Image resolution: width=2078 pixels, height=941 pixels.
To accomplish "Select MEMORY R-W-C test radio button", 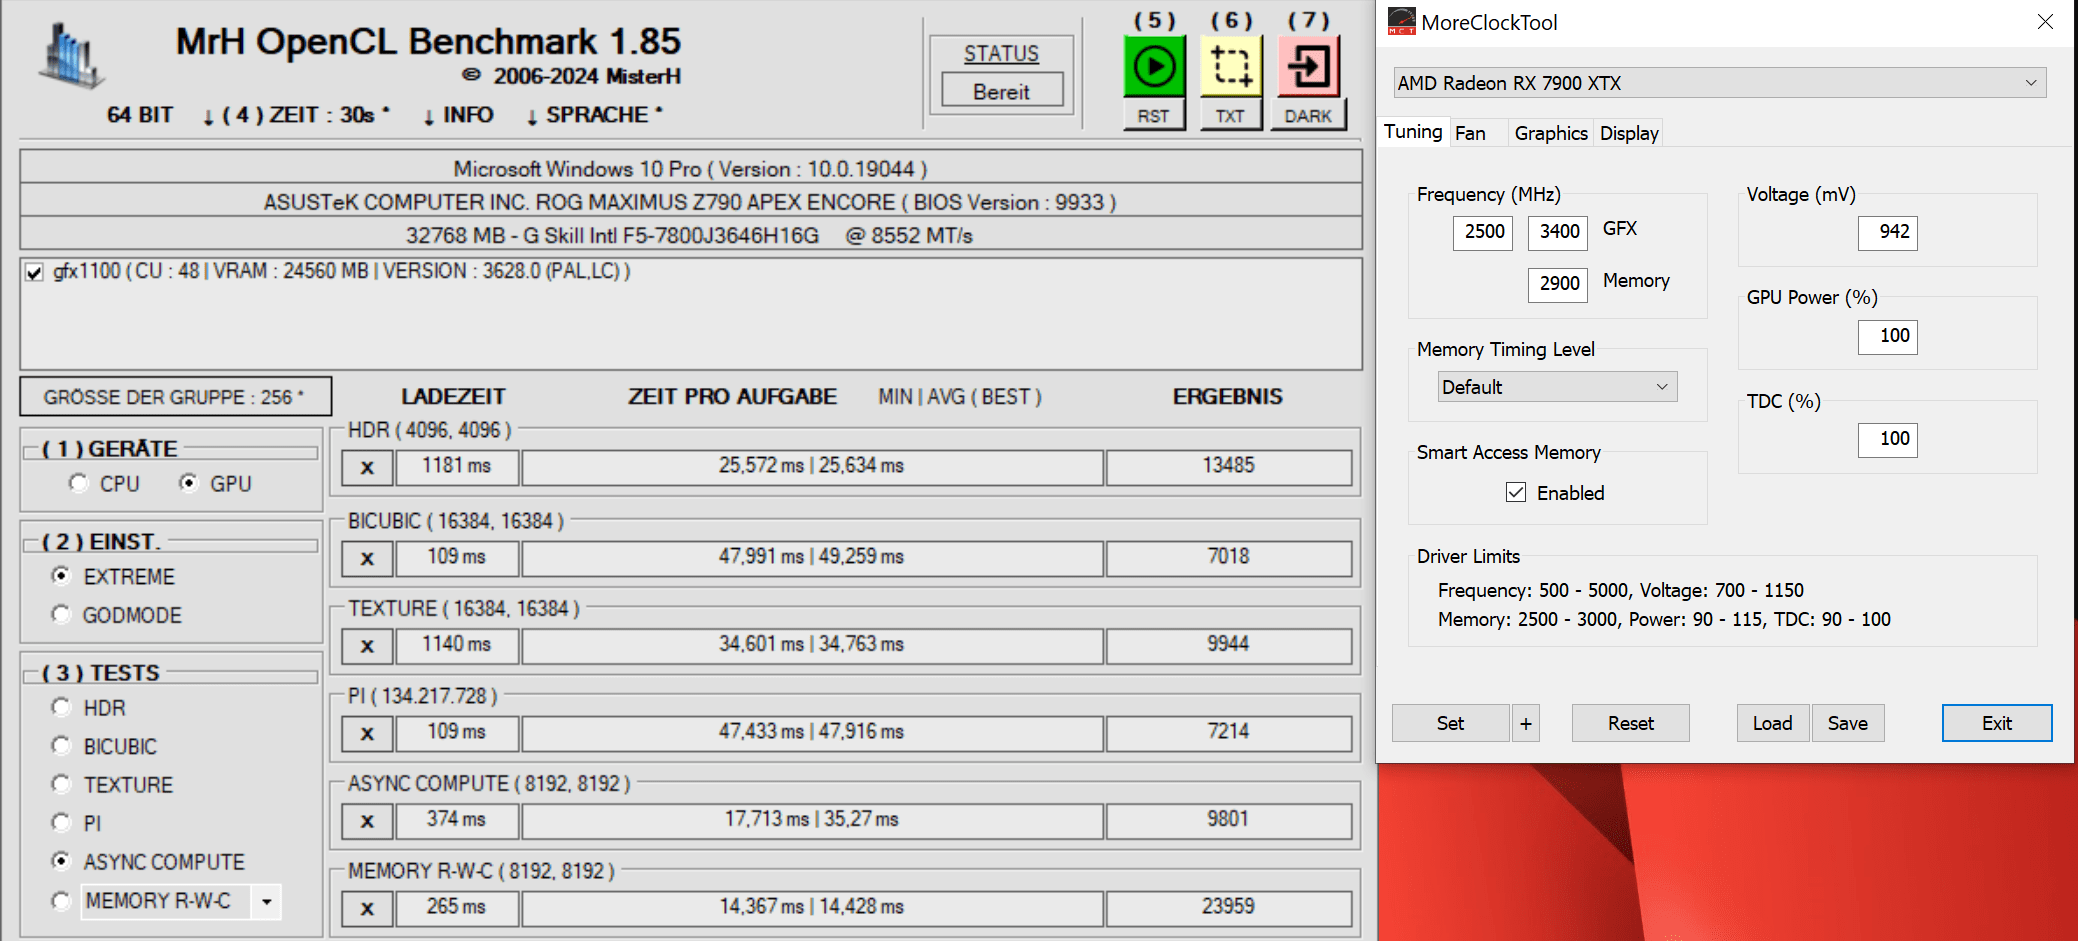I will click(61, 901).
